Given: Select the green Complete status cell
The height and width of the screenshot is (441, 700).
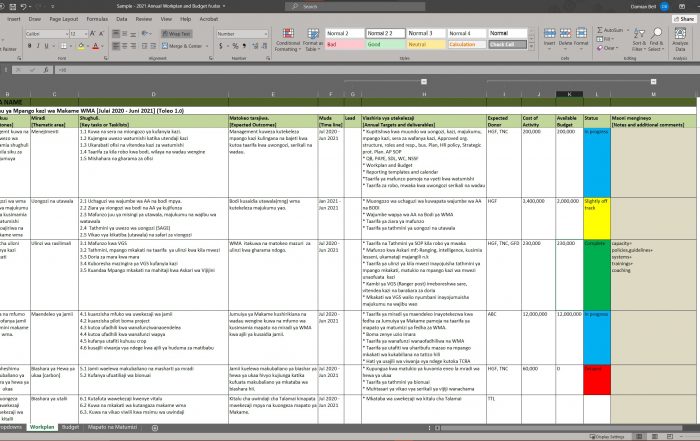Looking at the screenshot, I should click(x=596, y=275).
